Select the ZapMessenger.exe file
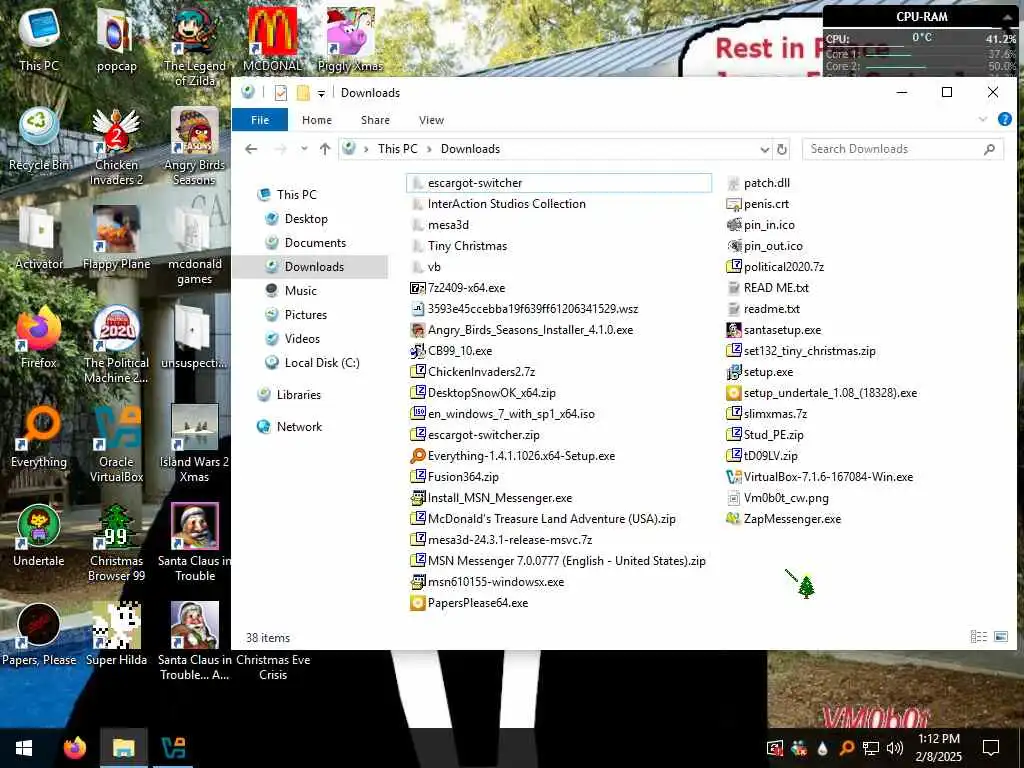 pyautogui.click(x=792, y=519)
